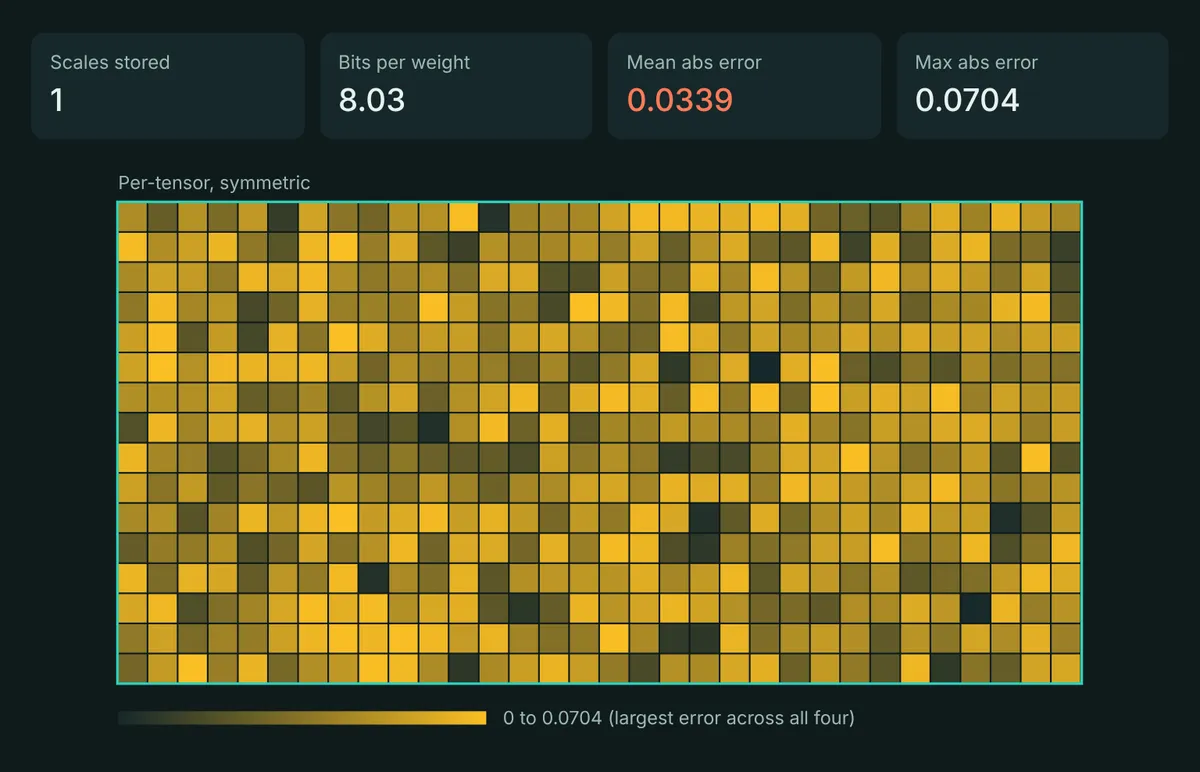
Task: Click the Mean abs error label
Action: coord(694,62)
